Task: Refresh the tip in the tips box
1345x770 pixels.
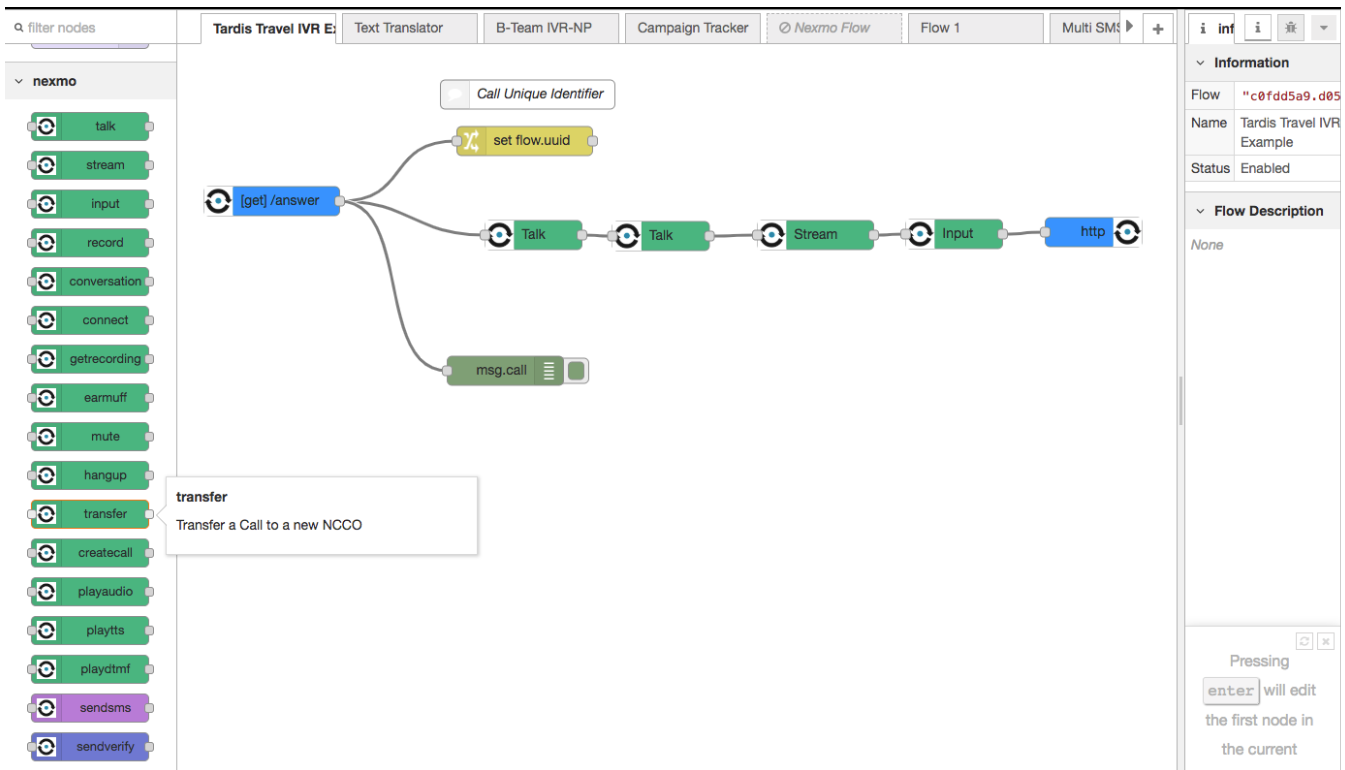Action: (x=1304, y=641)
